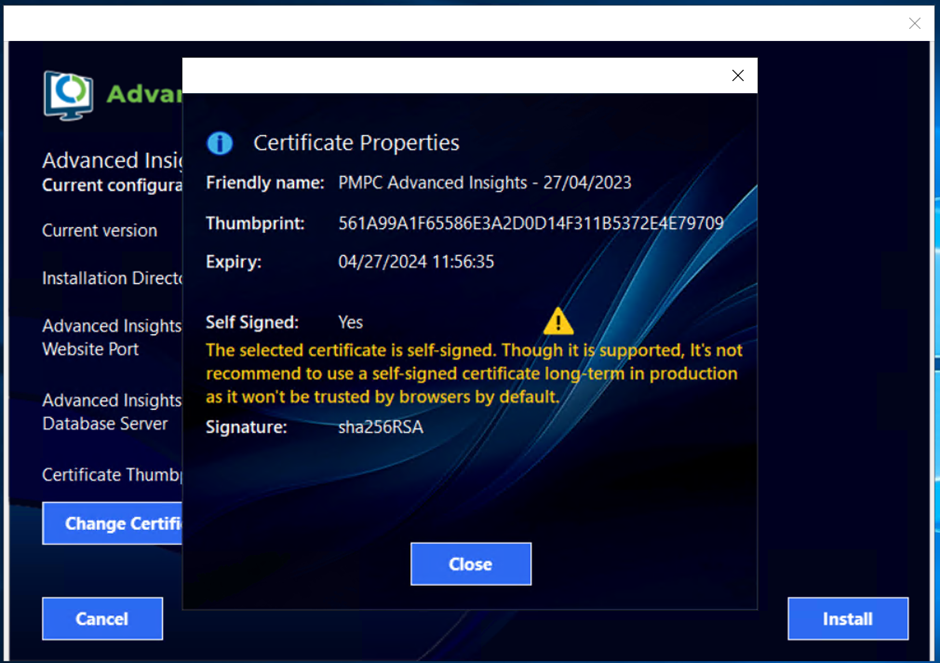Click the Advanced Insights monitor logo
The width and height of the screenshot is (940, 663).
coord(68,95)
